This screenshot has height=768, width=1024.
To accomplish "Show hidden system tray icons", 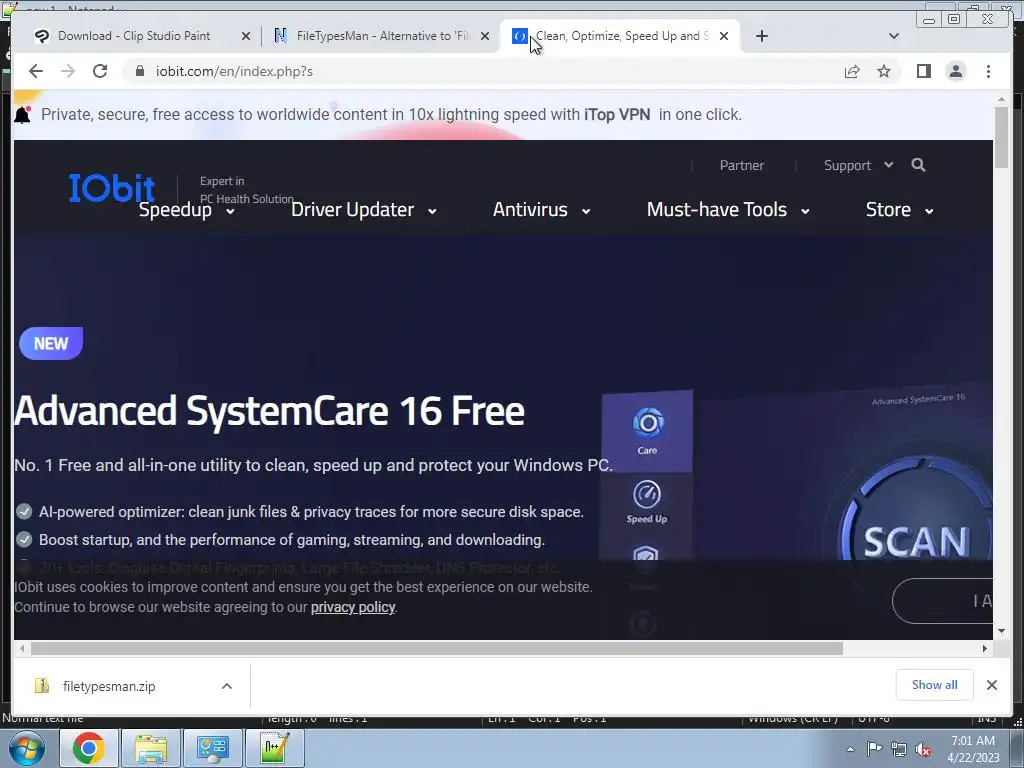I will click(850, 749).
